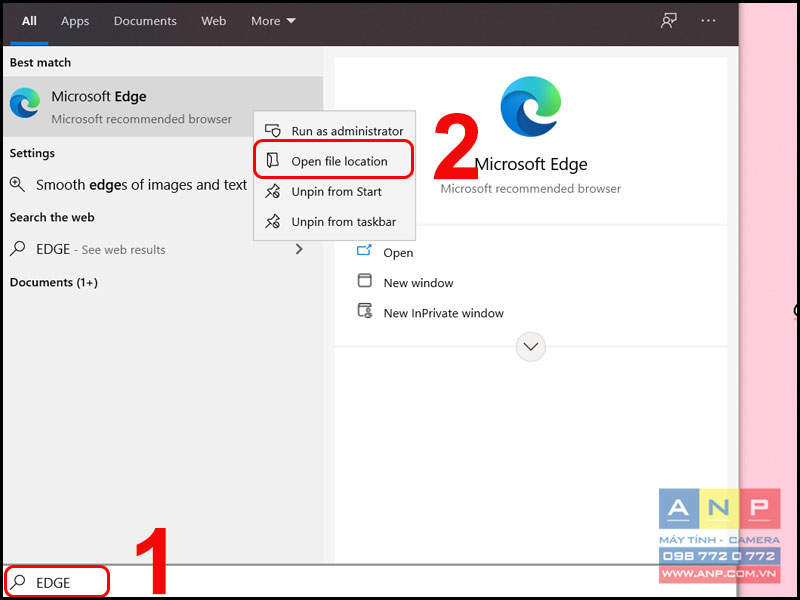Screen dimensions: 800x600
Task: Click the EDGE search input box
Action: [57, 582]
